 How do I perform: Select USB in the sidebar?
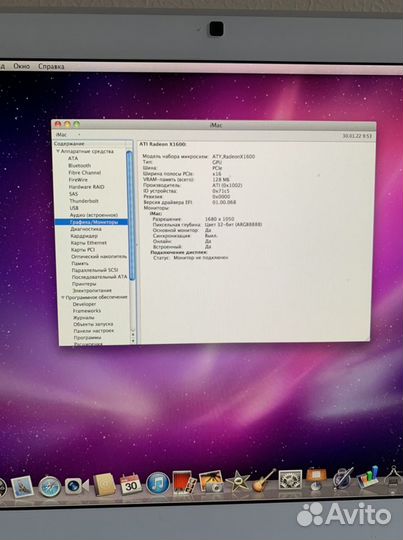[x=74, y=208]
